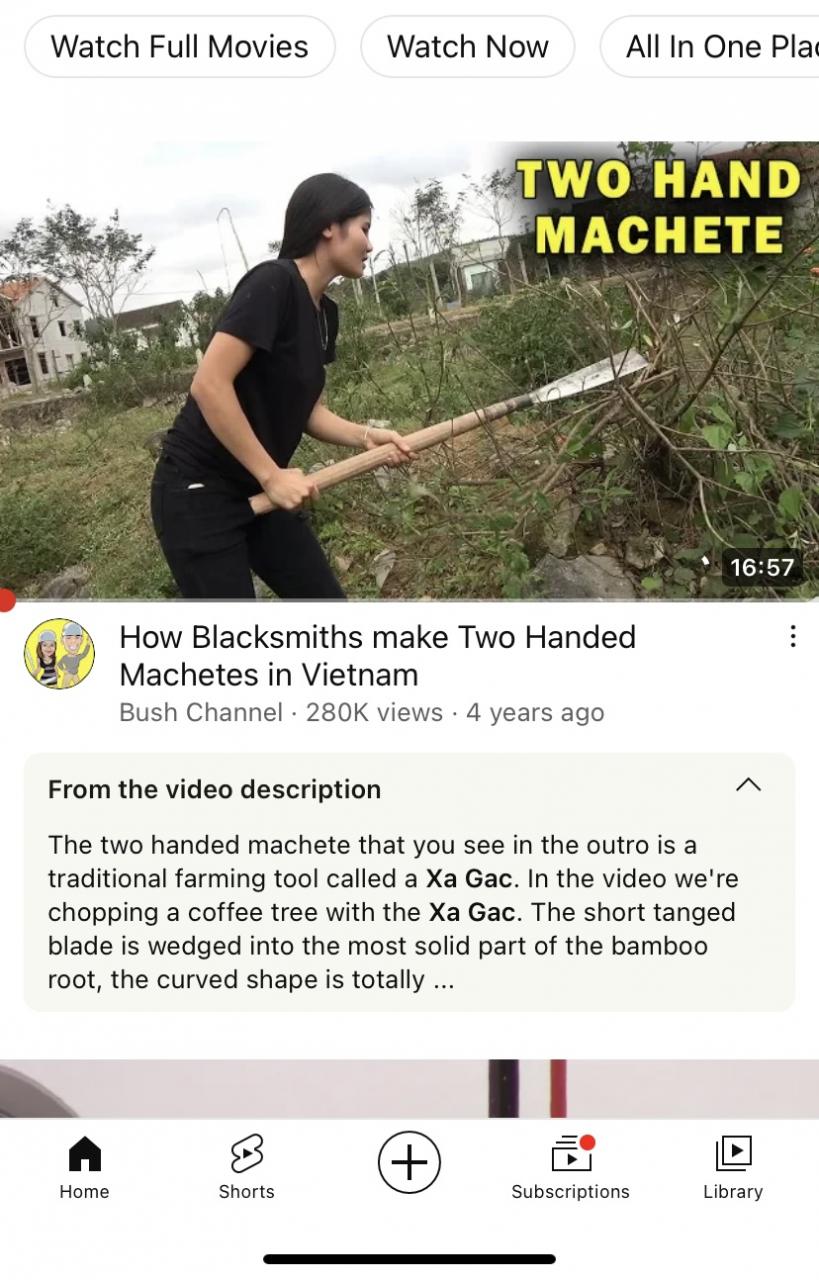The image size is (819, 1280).
Task: Open three-dot video options menu
Action: 792,636
